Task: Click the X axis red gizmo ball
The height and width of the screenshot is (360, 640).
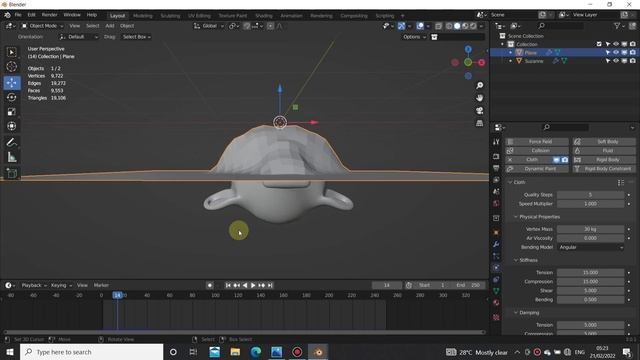Action: pos(482,62)
